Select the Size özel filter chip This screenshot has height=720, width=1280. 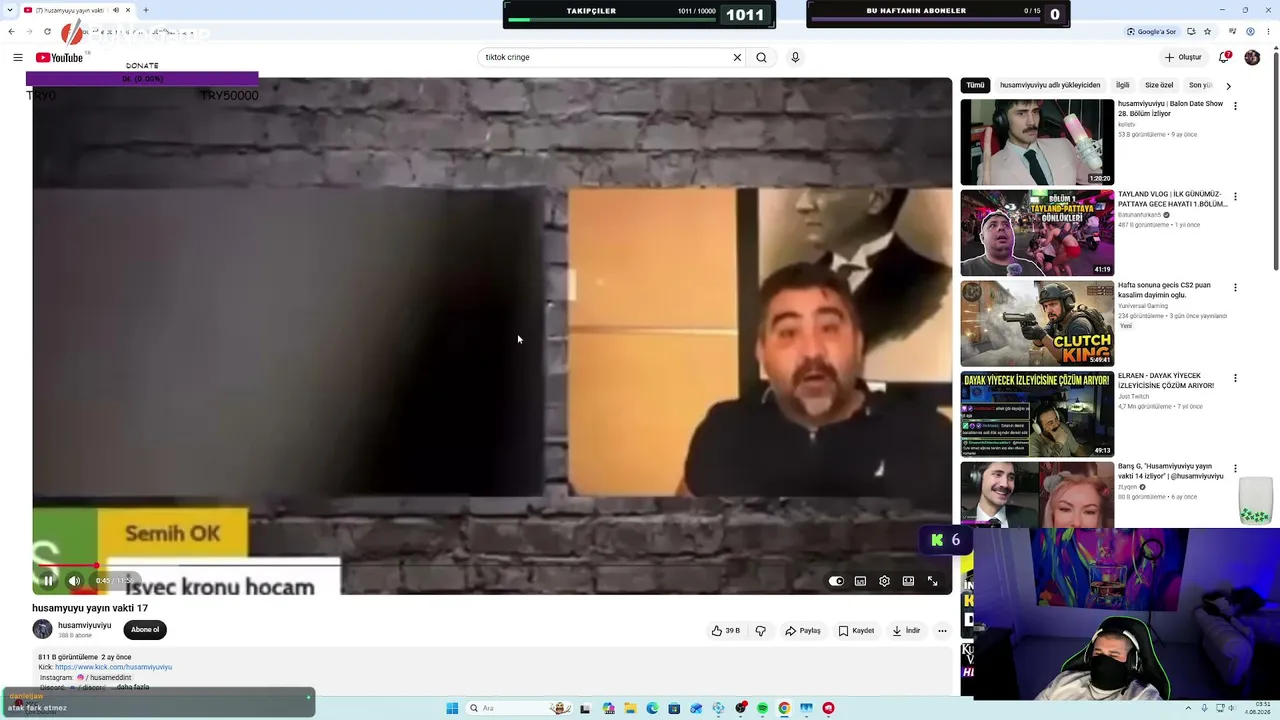point(1159,85)
